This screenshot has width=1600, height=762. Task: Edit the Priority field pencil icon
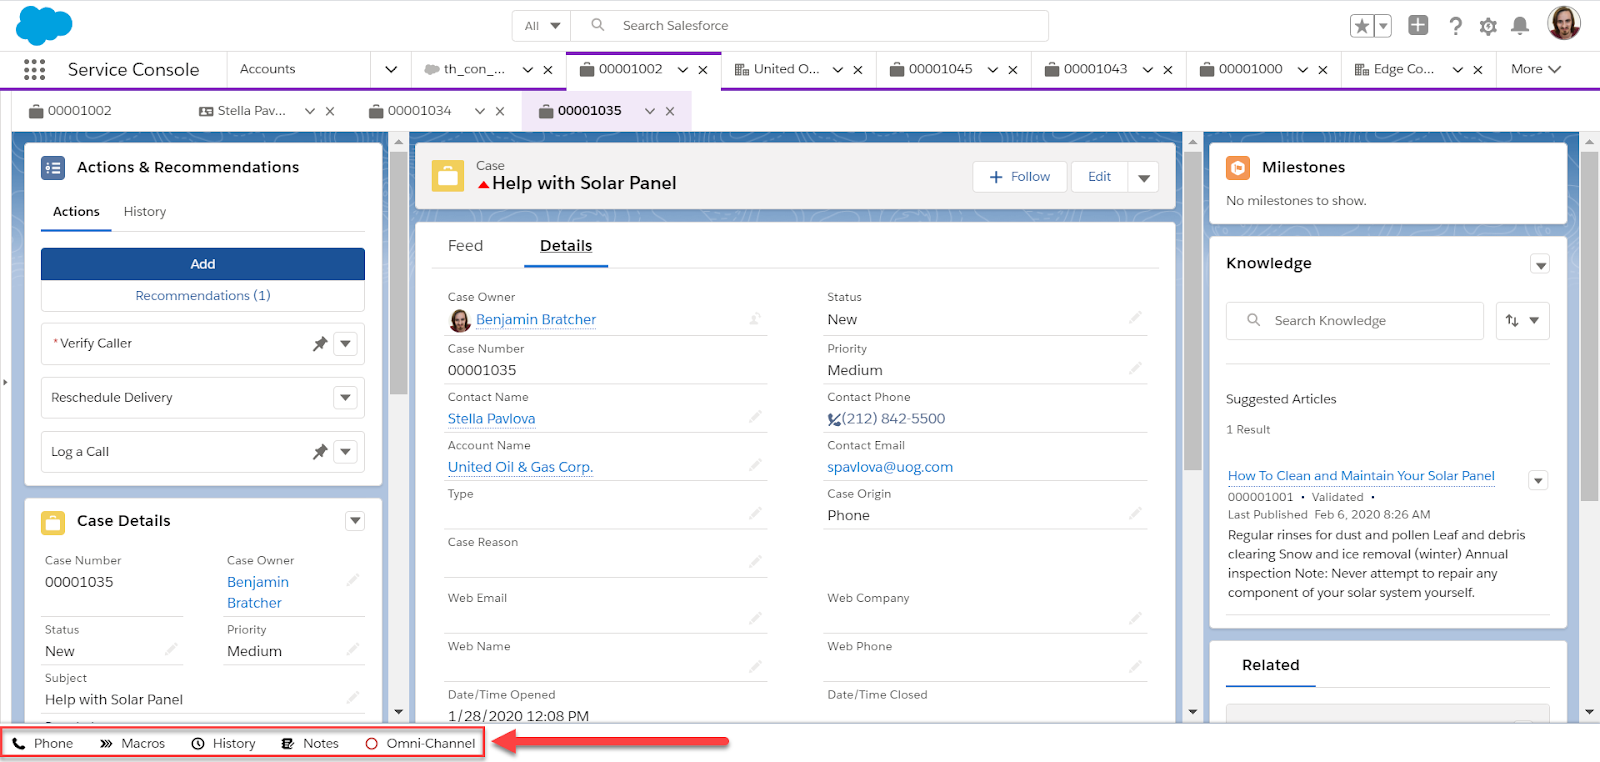pyautogui.click(x=1135, y=369)
